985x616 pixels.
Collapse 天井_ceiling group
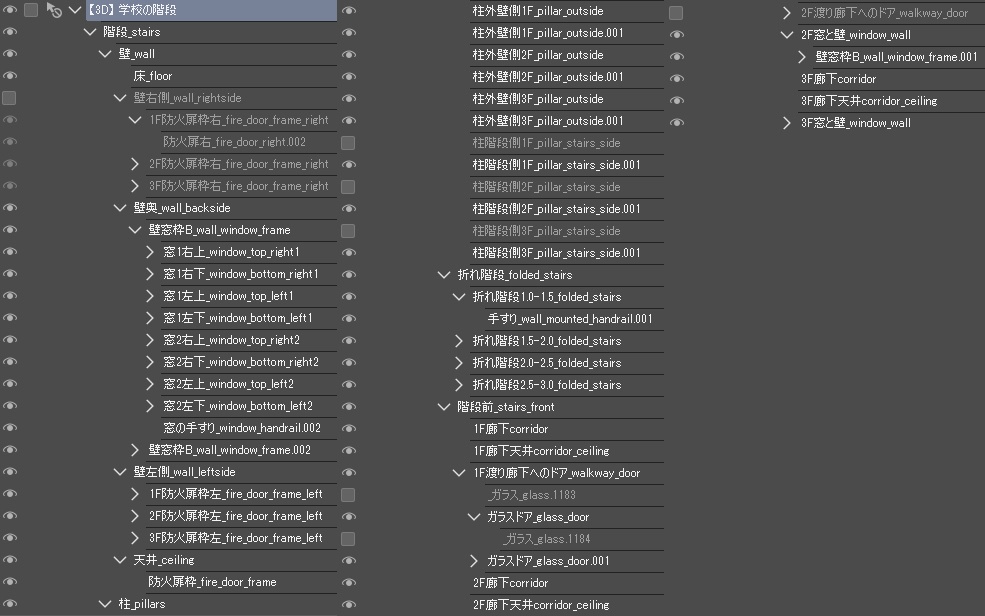point(120,559)
